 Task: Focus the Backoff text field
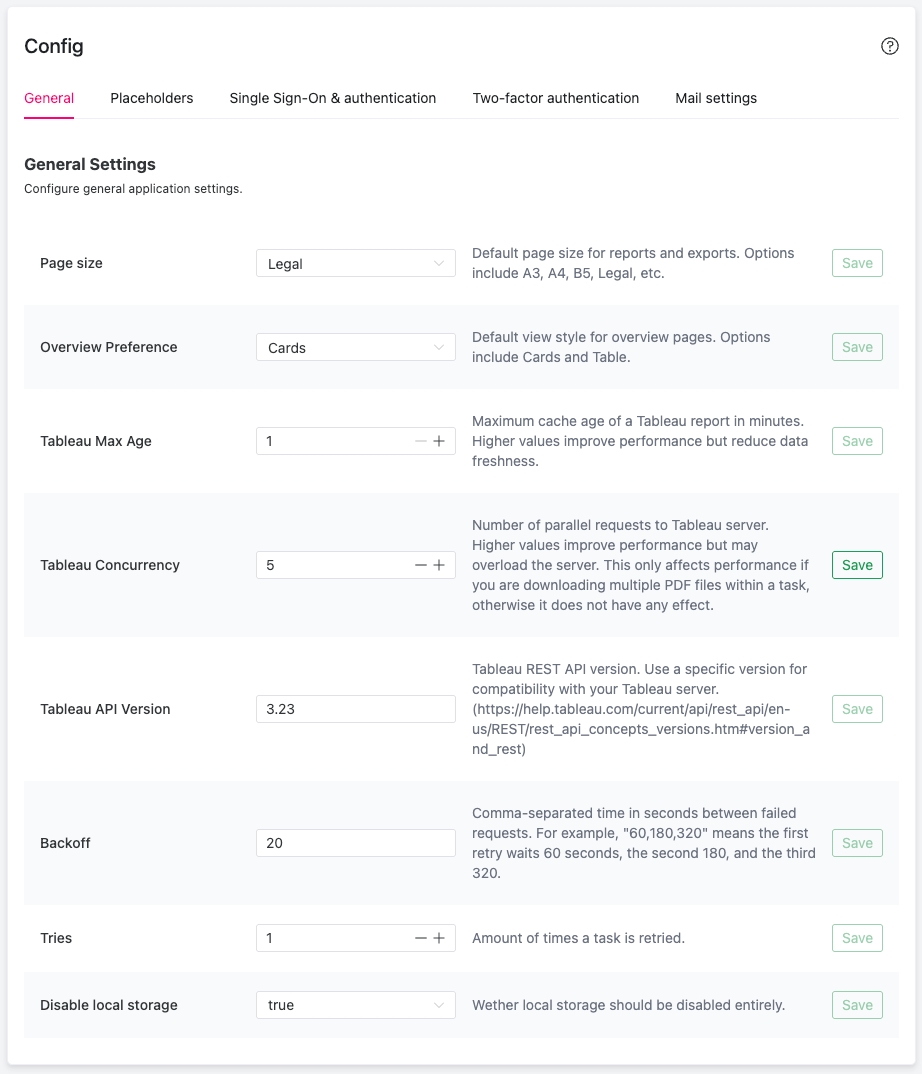(x=355, y=843)
